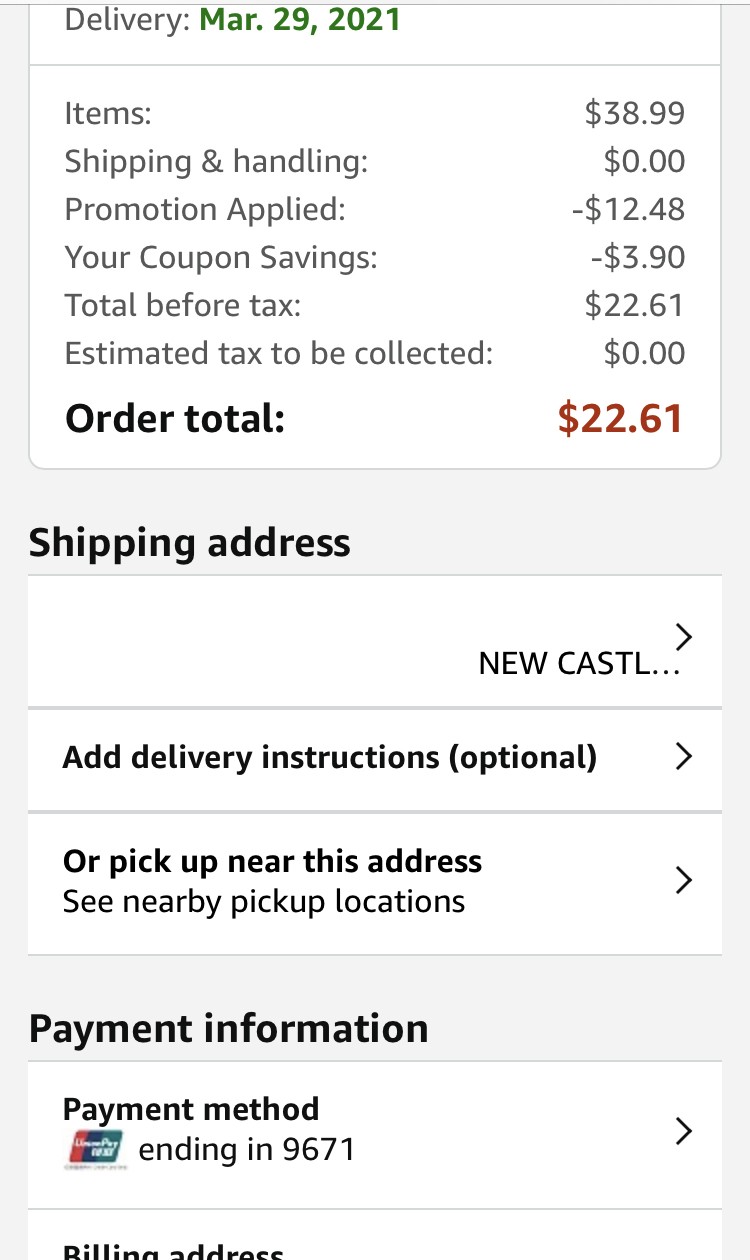Expand Add delivery instructions chevron arrow
This screenshot has width=750, height=1260.
coord(684,757)
